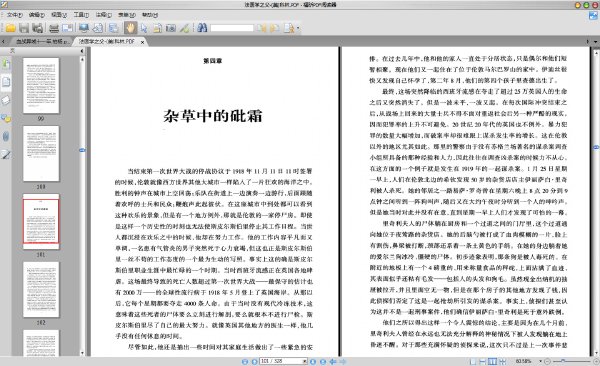This screenshot has height=366, width=600.
Task: Open the third menu in menu bar
Action: click(59, 15)
